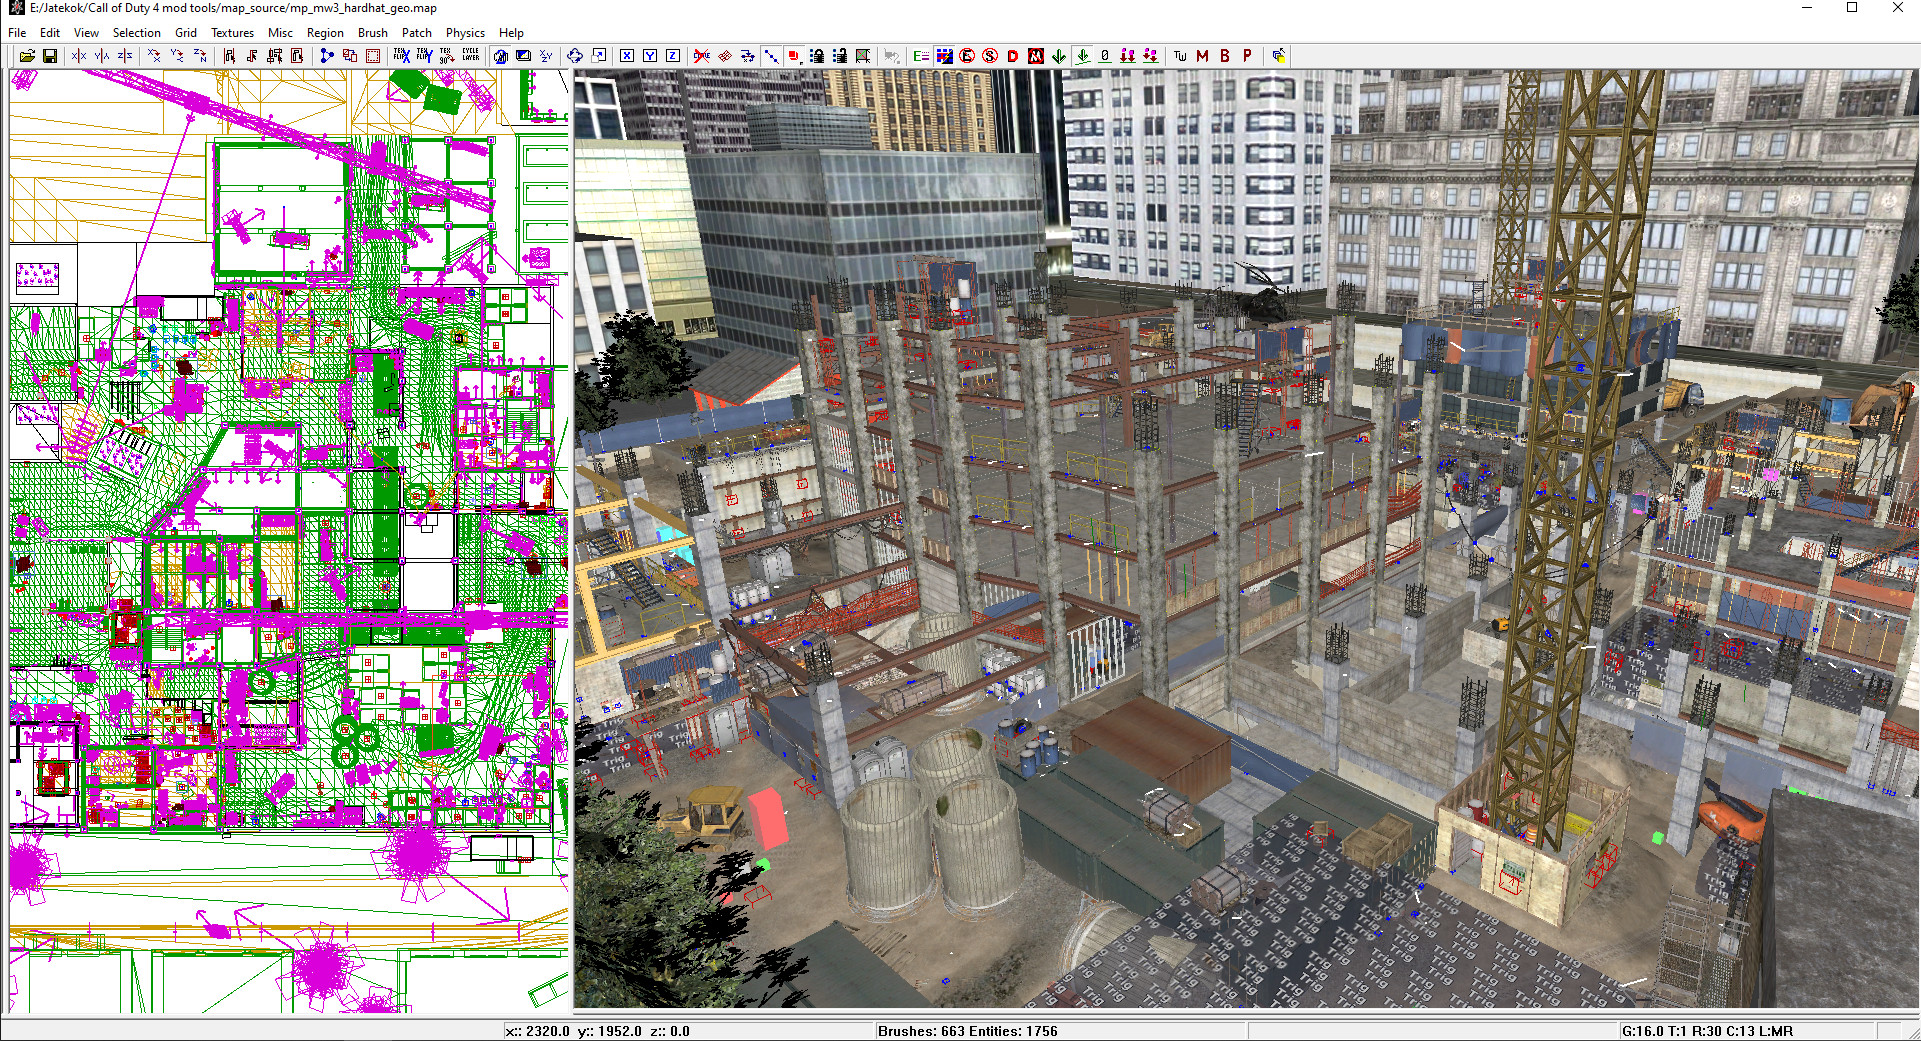1921x1041 pixels.
Task: Click the red P toolbar icon
Action: (1248, 56)
